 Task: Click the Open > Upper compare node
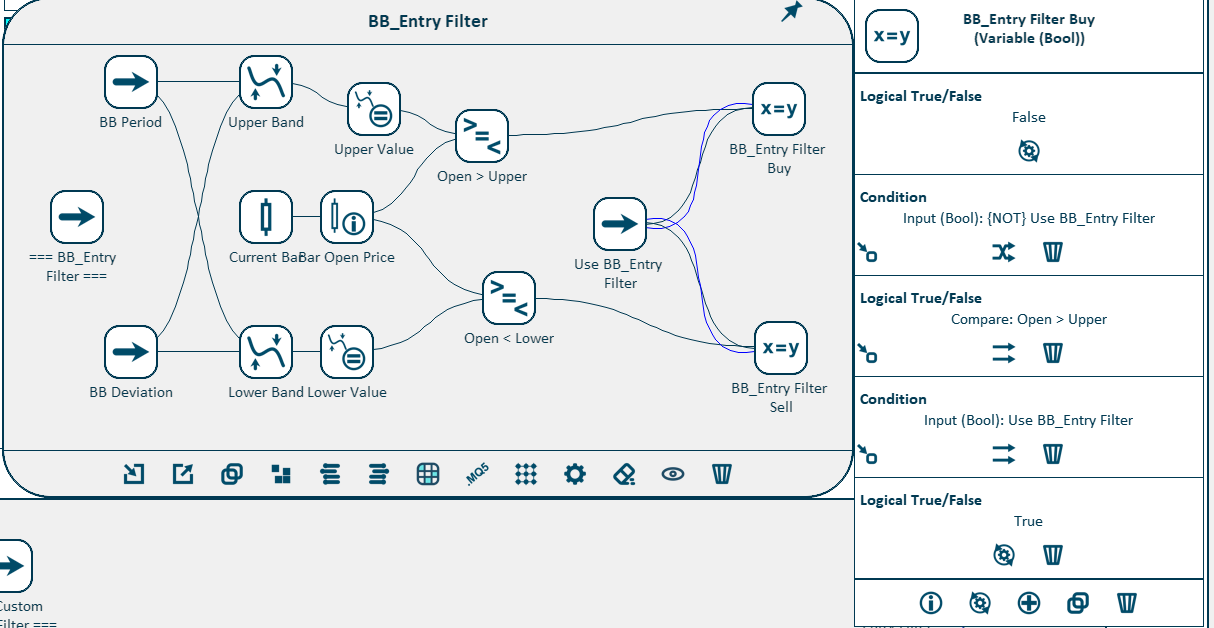point(482,135)
